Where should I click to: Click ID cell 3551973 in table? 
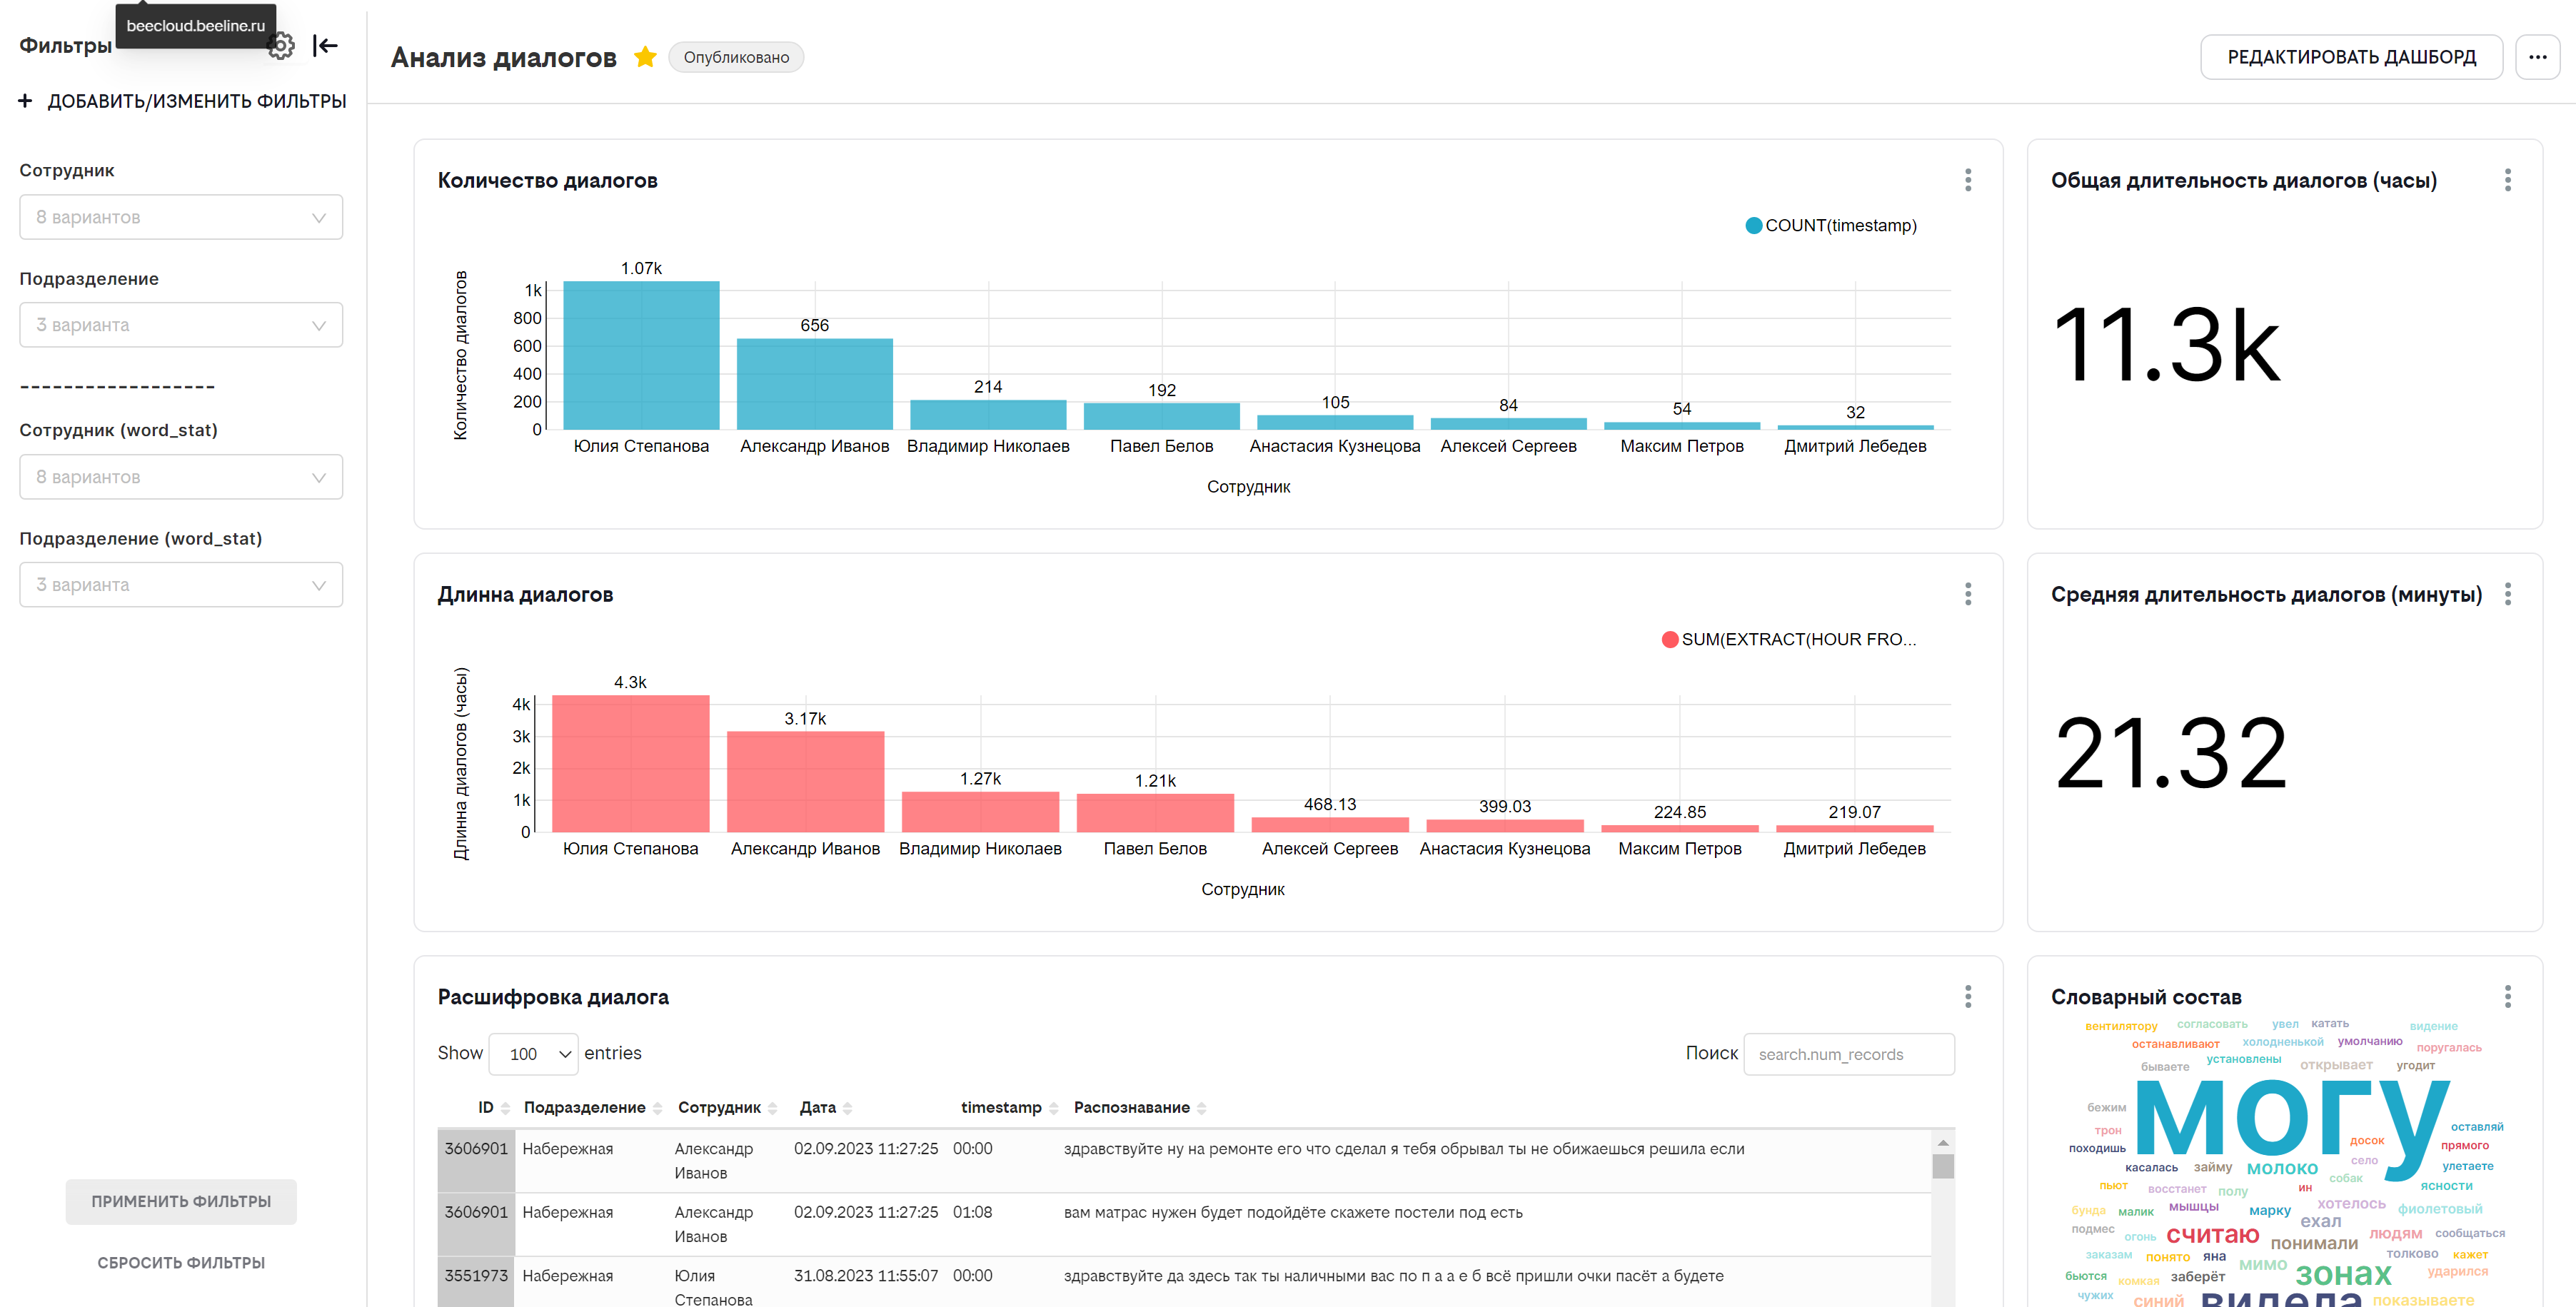pyautogui.click(x=475, y=1275)
